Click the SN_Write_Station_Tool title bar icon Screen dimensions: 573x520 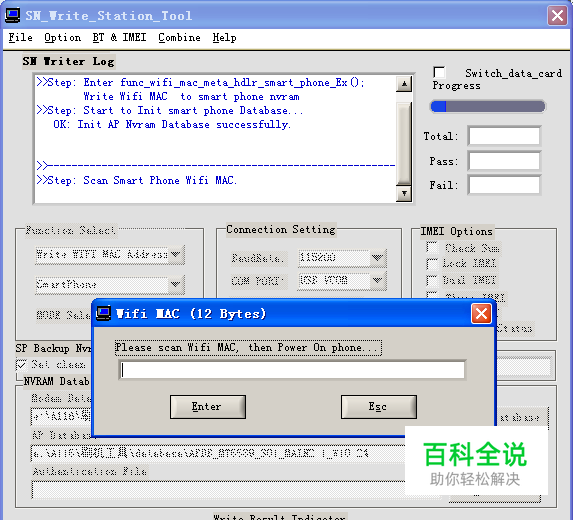[x=12, y=15]
